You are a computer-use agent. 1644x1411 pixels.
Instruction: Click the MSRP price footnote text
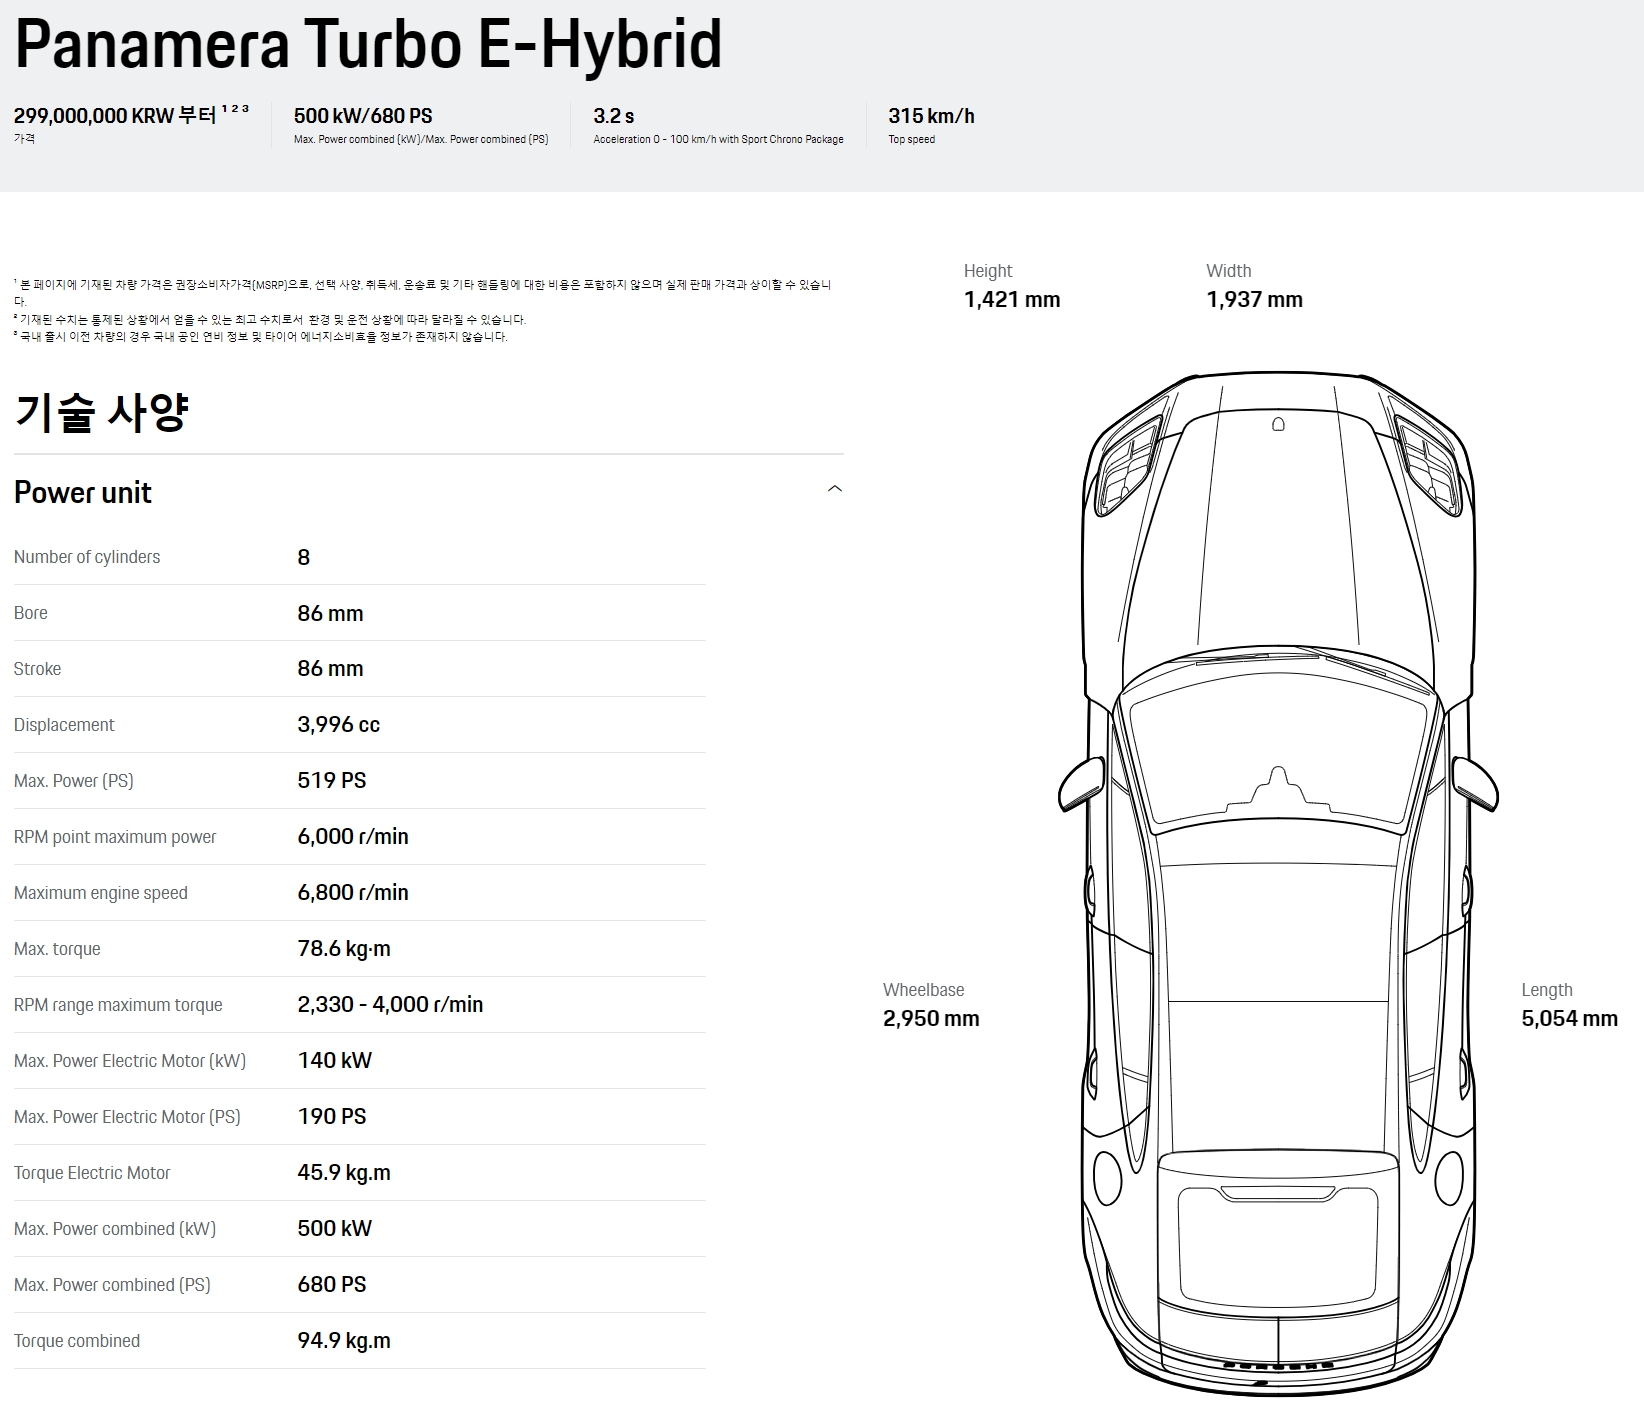point(422,292)
